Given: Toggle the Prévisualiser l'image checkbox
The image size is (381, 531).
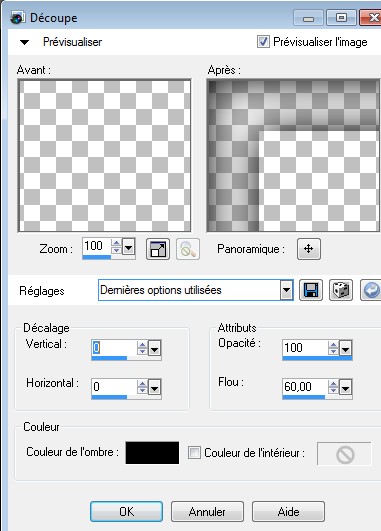Looking at the screenshot, I should click(x=263, y=42).
